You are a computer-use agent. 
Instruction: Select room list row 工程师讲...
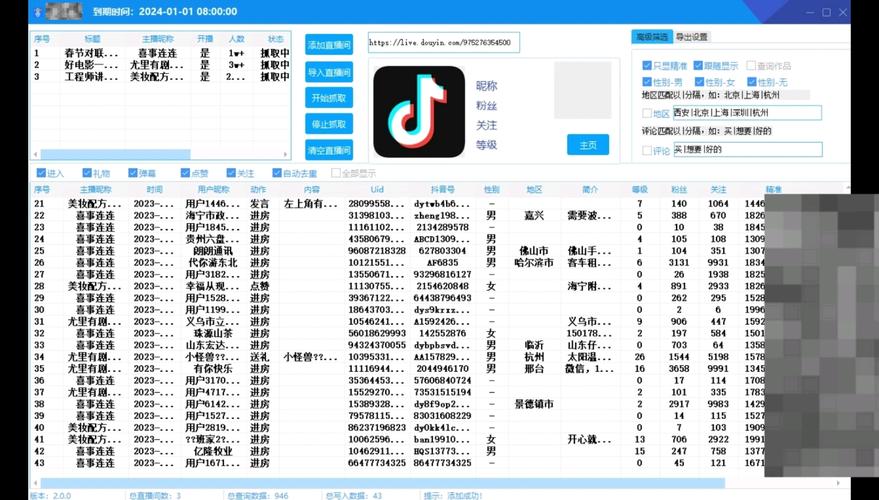(161, 77)
